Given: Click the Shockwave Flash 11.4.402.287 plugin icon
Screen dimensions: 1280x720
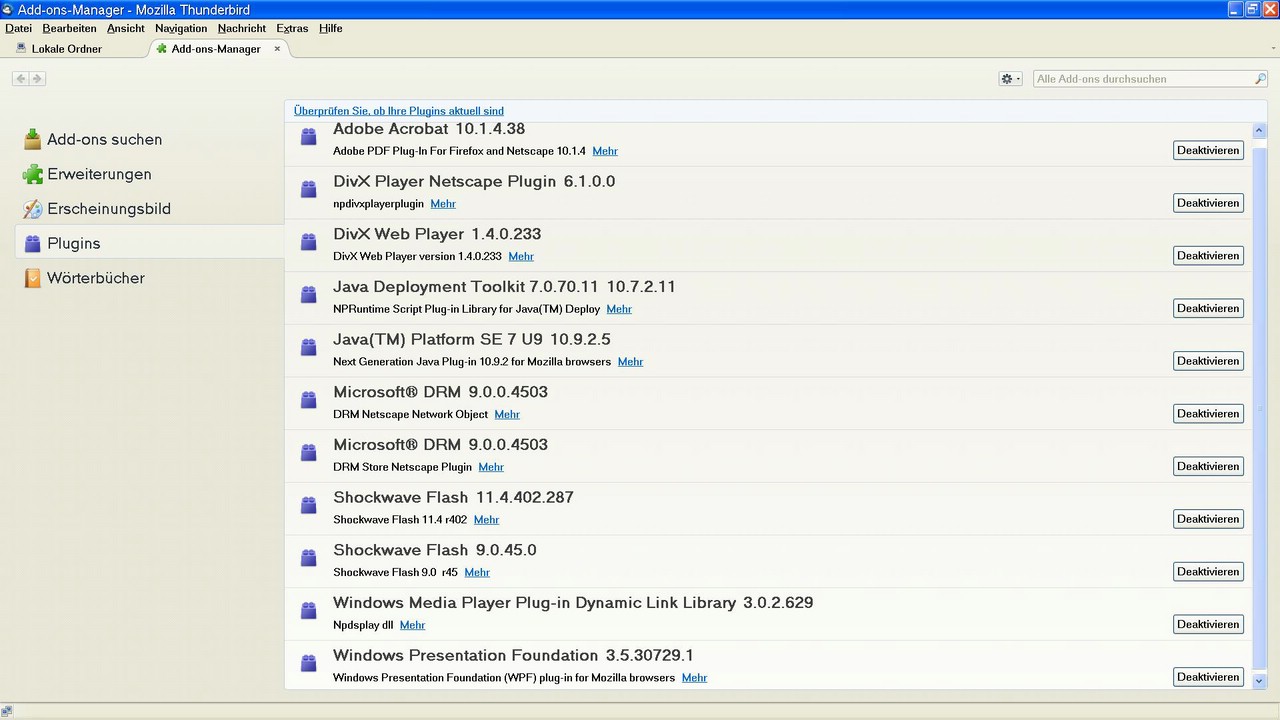Looking at the screenshot, I should coord(309,505).
